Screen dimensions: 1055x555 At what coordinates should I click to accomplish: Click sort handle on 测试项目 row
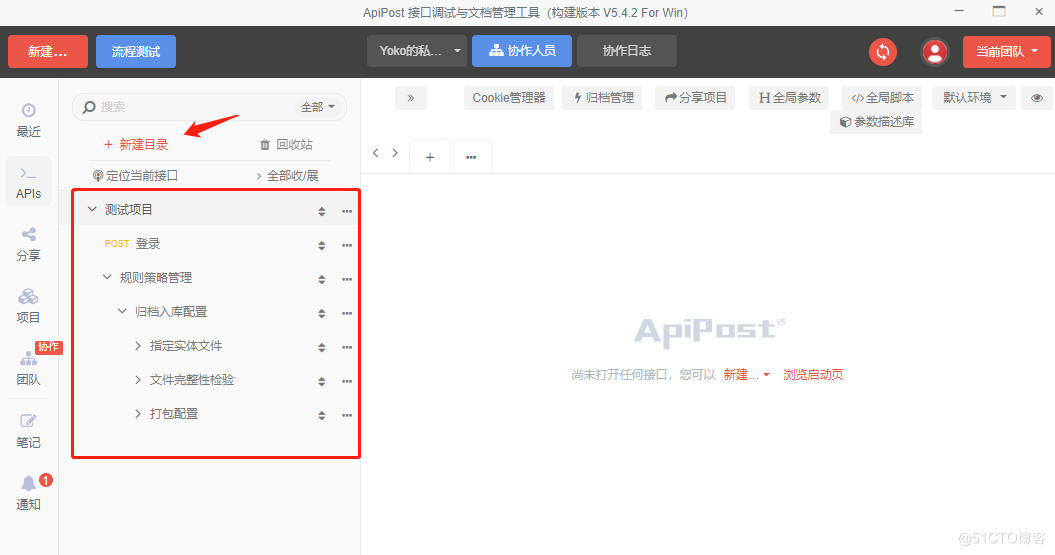[322, 211]
